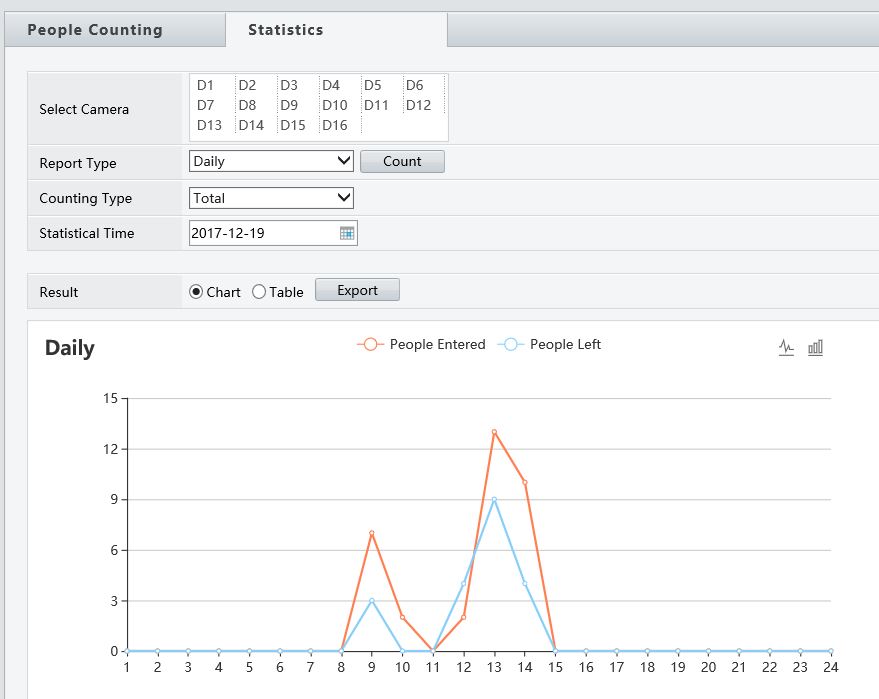
Task: Click People Entered peak point at hour 13
Action: click(x=494, y=432)
